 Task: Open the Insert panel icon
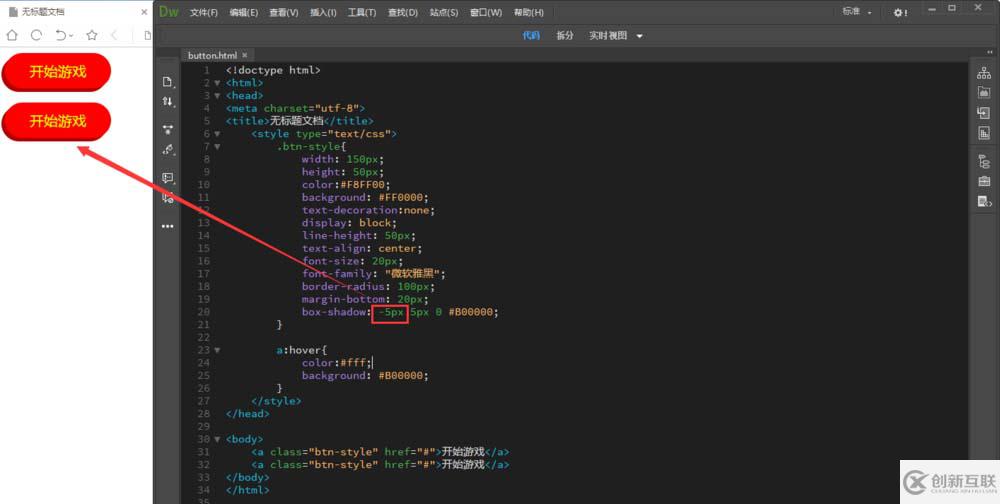click(x=984, y=113)
